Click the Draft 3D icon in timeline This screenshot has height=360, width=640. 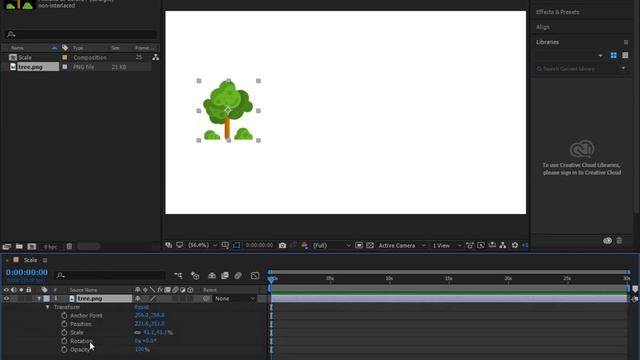[x=195, y=276]
